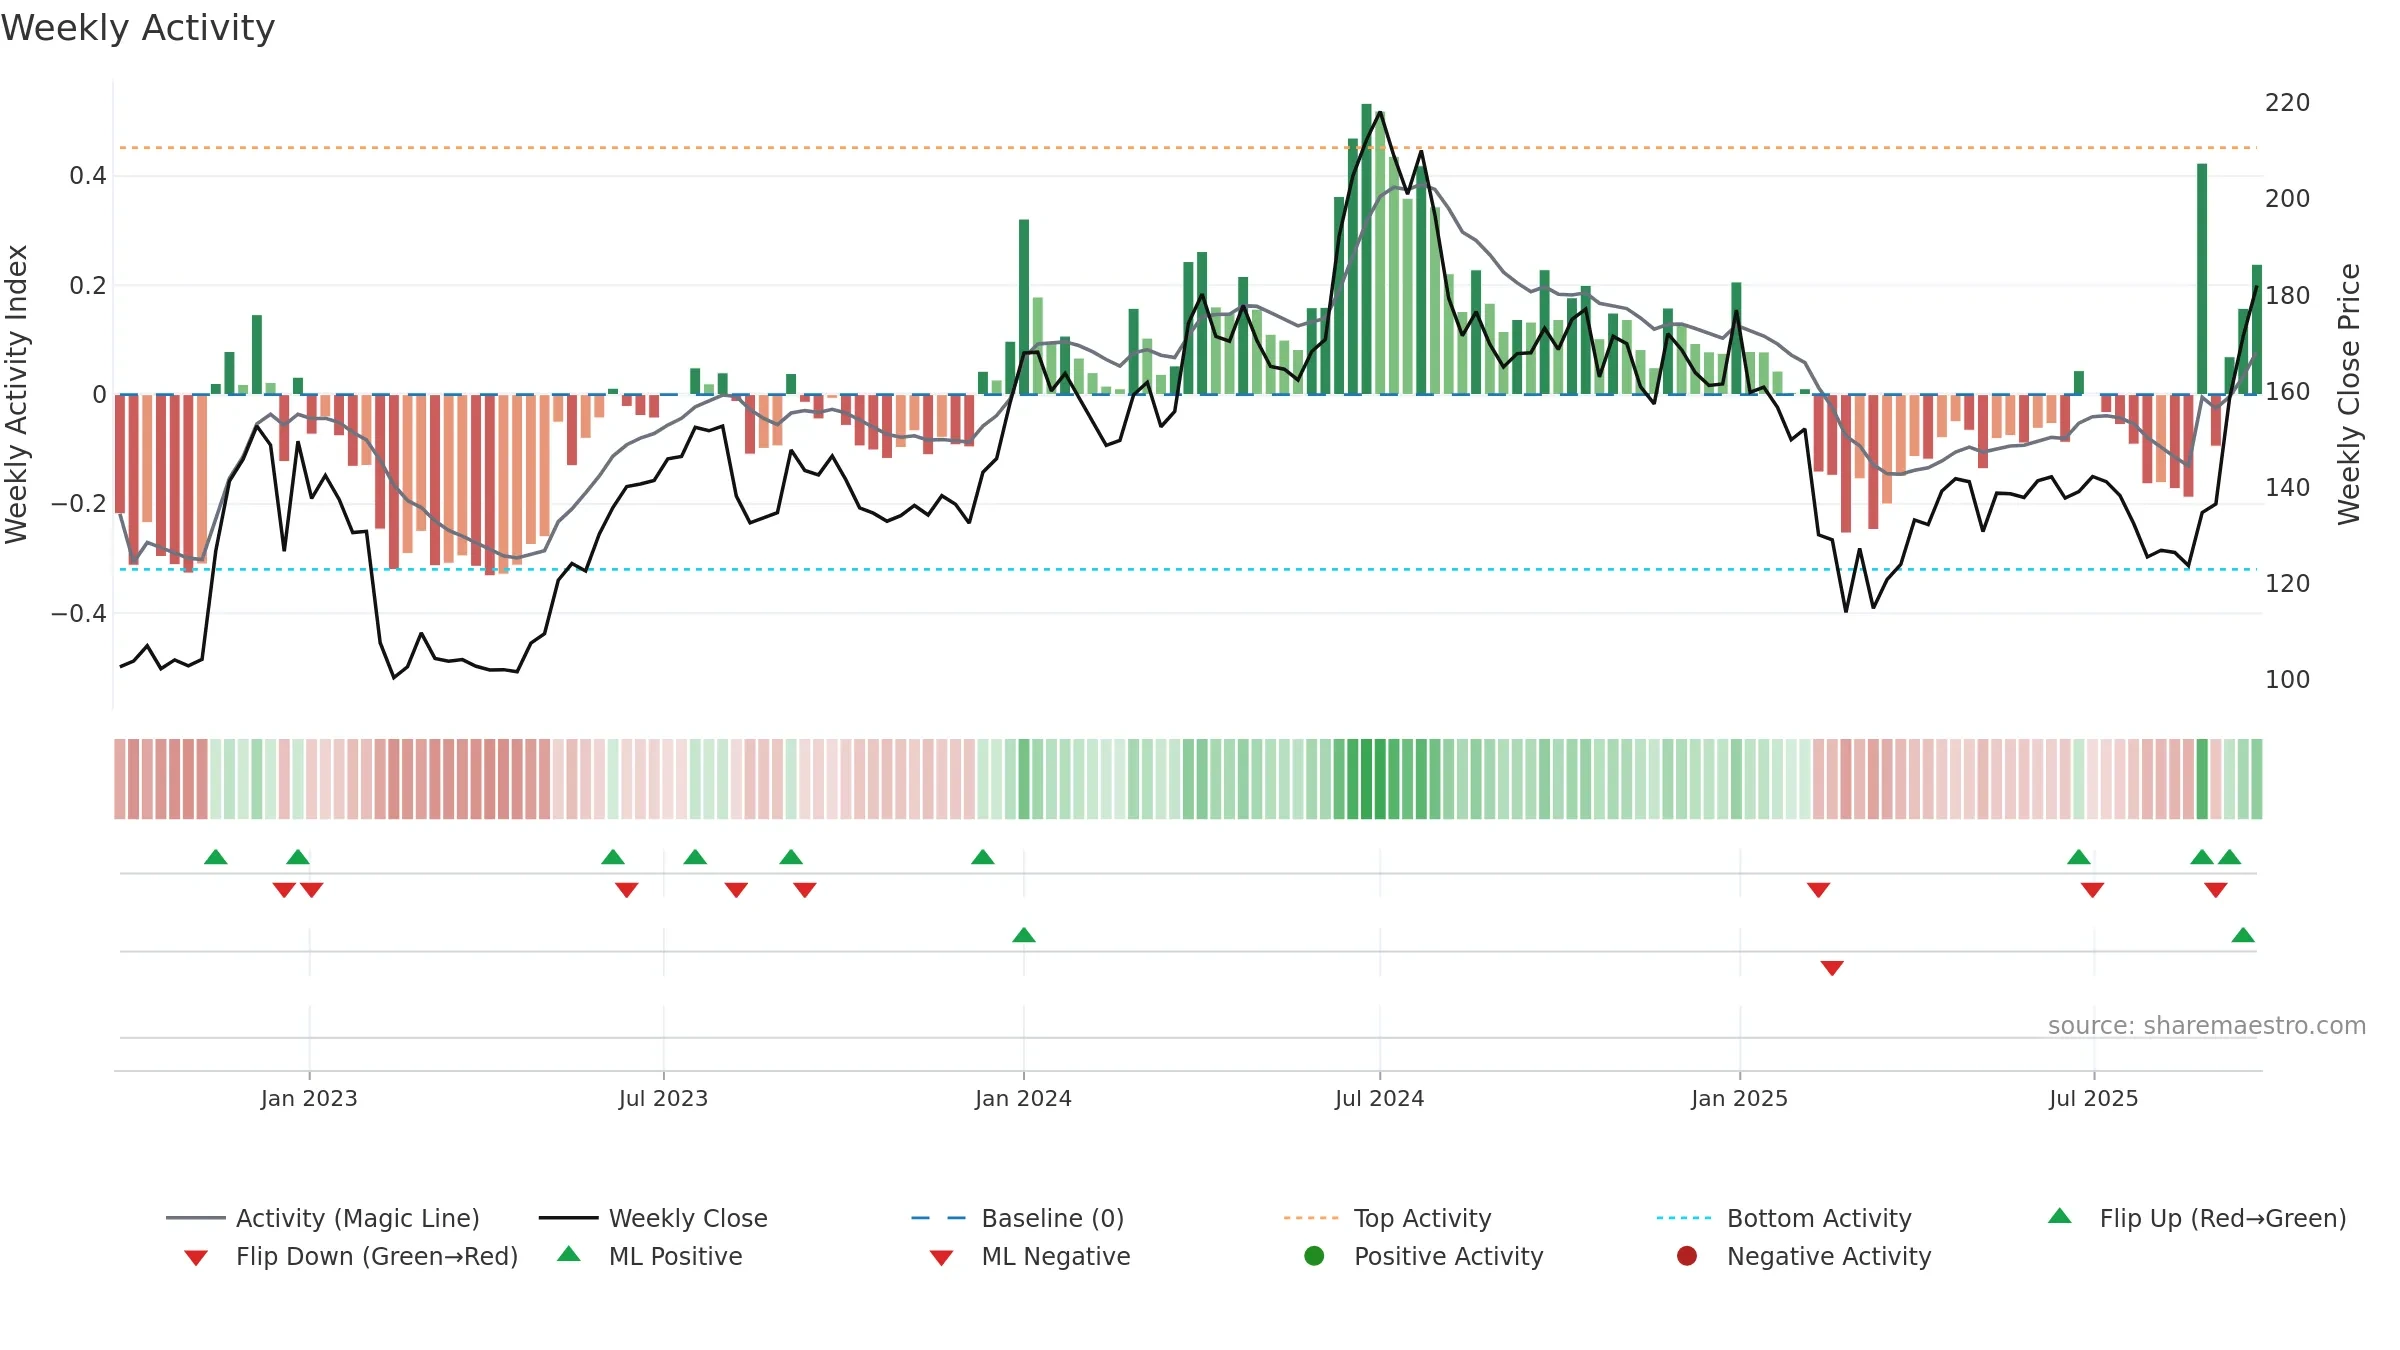Click the Flip Down red triangle legend icon
The width and height of the screenshot is (2400, 1350).
[x=196, y=1258]
